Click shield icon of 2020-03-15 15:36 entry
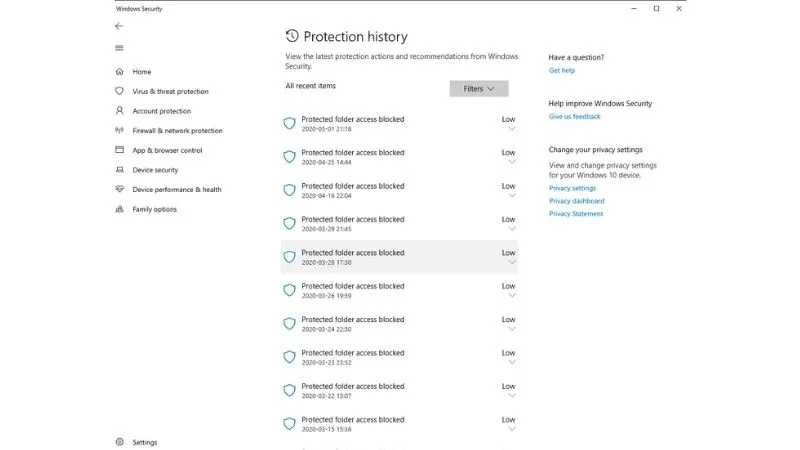 click(x=289, y=423)
